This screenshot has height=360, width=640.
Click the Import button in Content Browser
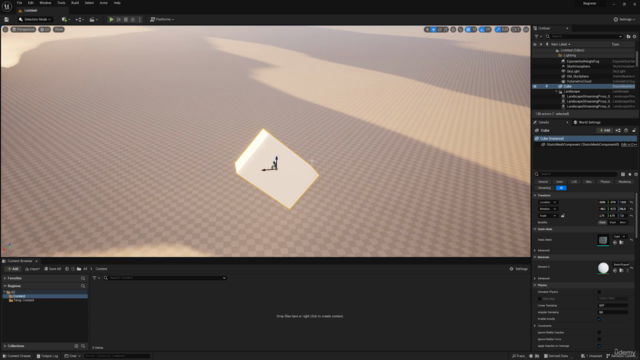[x=32, y=269]
